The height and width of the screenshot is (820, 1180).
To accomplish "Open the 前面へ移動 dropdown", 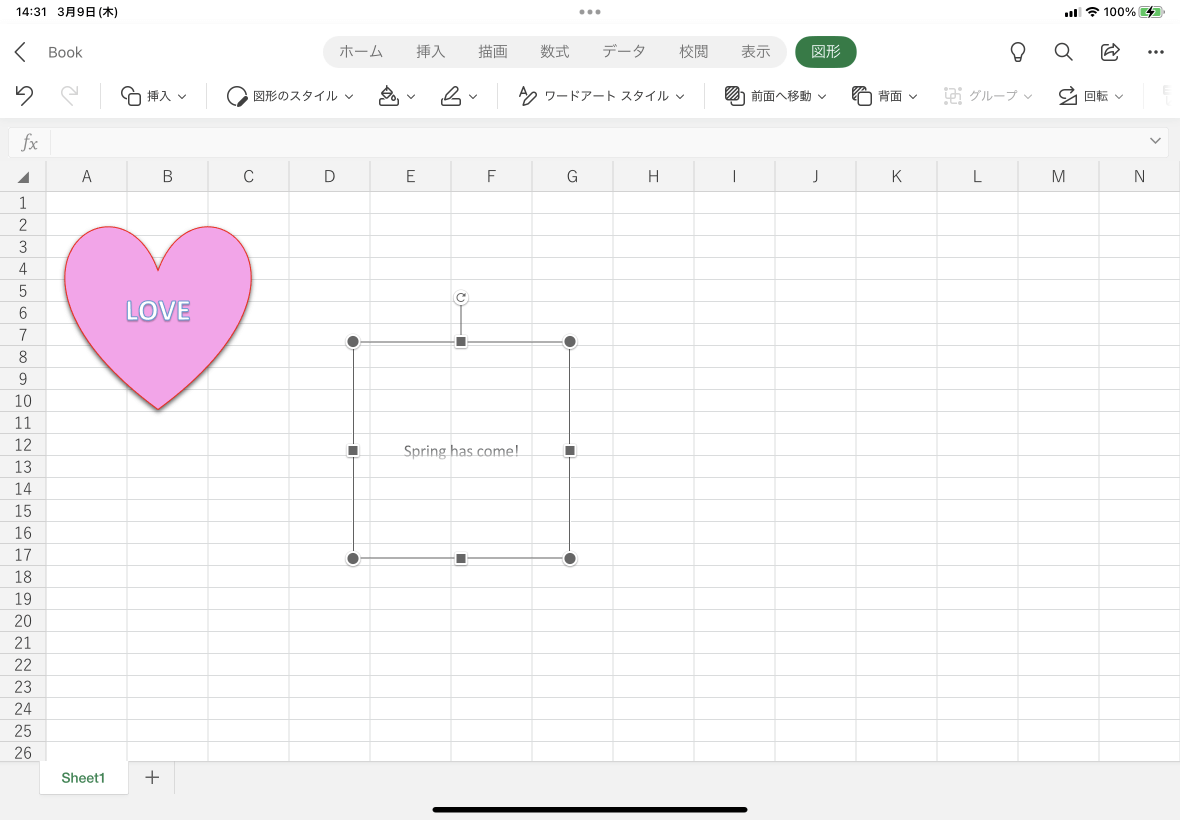I will [775, 96].
